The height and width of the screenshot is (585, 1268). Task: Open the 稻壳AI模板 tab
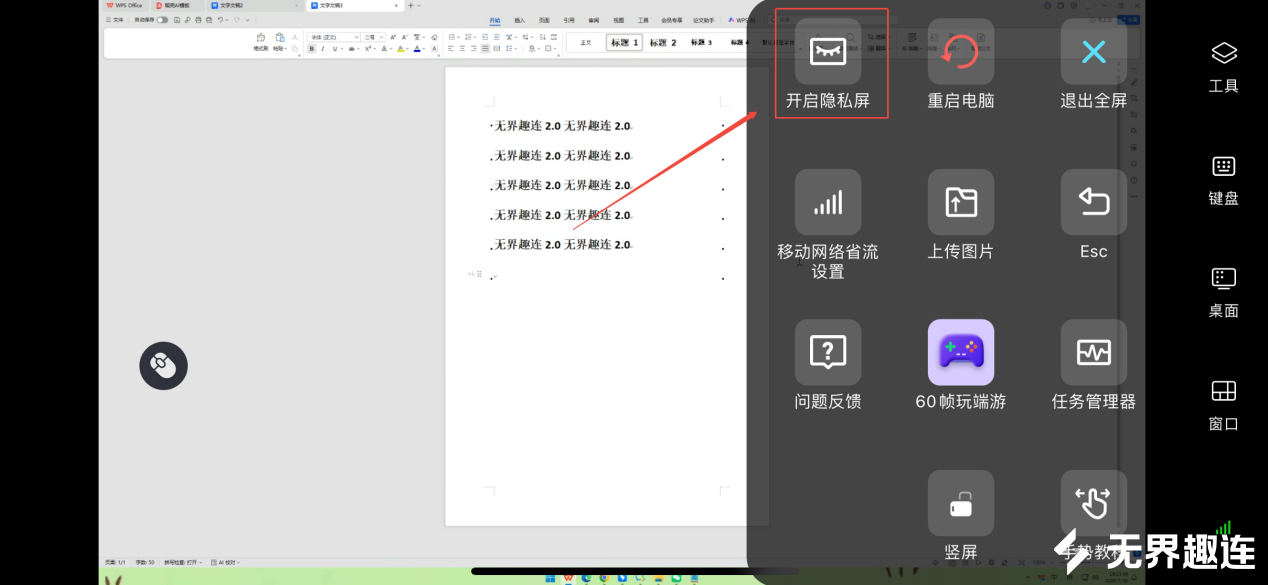point(177,5)
